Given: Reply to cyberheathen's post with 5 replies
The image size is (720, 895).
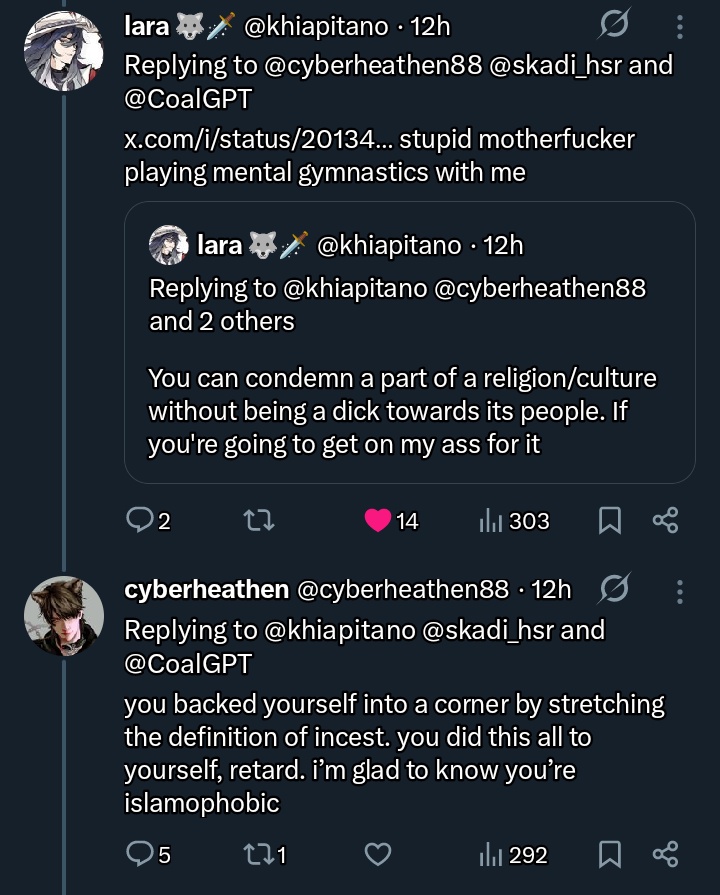Looking at the screenshot, I should pos(137,855).
